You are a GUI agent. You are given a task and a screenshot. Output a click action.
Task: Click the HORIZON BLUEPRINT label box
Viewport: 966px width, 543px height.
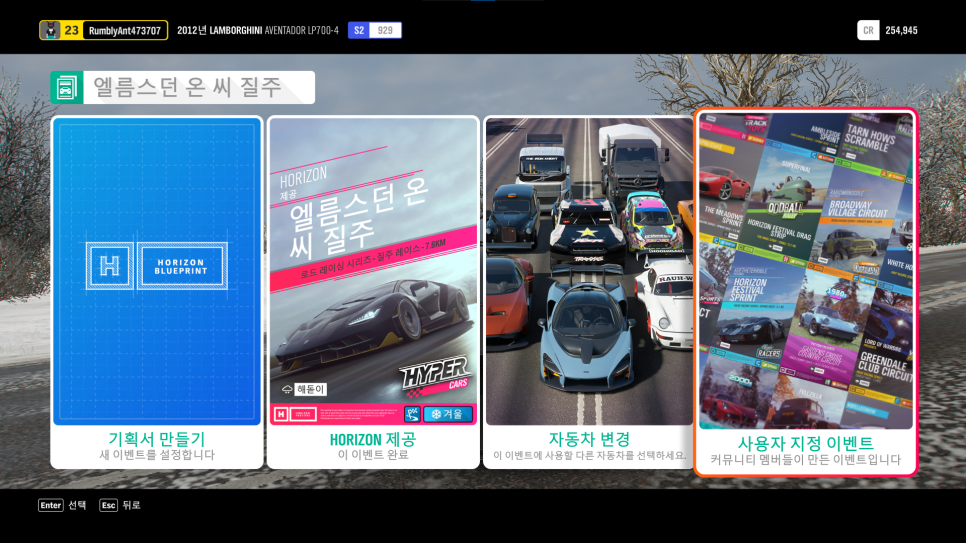[x=181, y=266]
